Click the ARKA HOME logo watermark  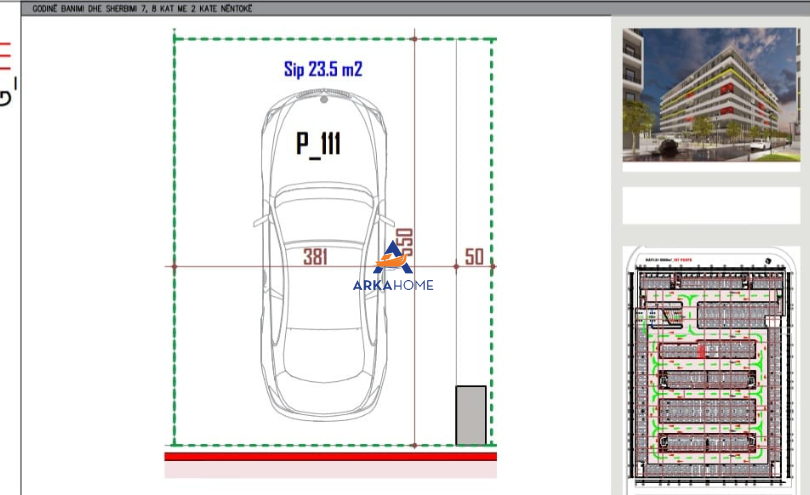click(x=392, y=270)
